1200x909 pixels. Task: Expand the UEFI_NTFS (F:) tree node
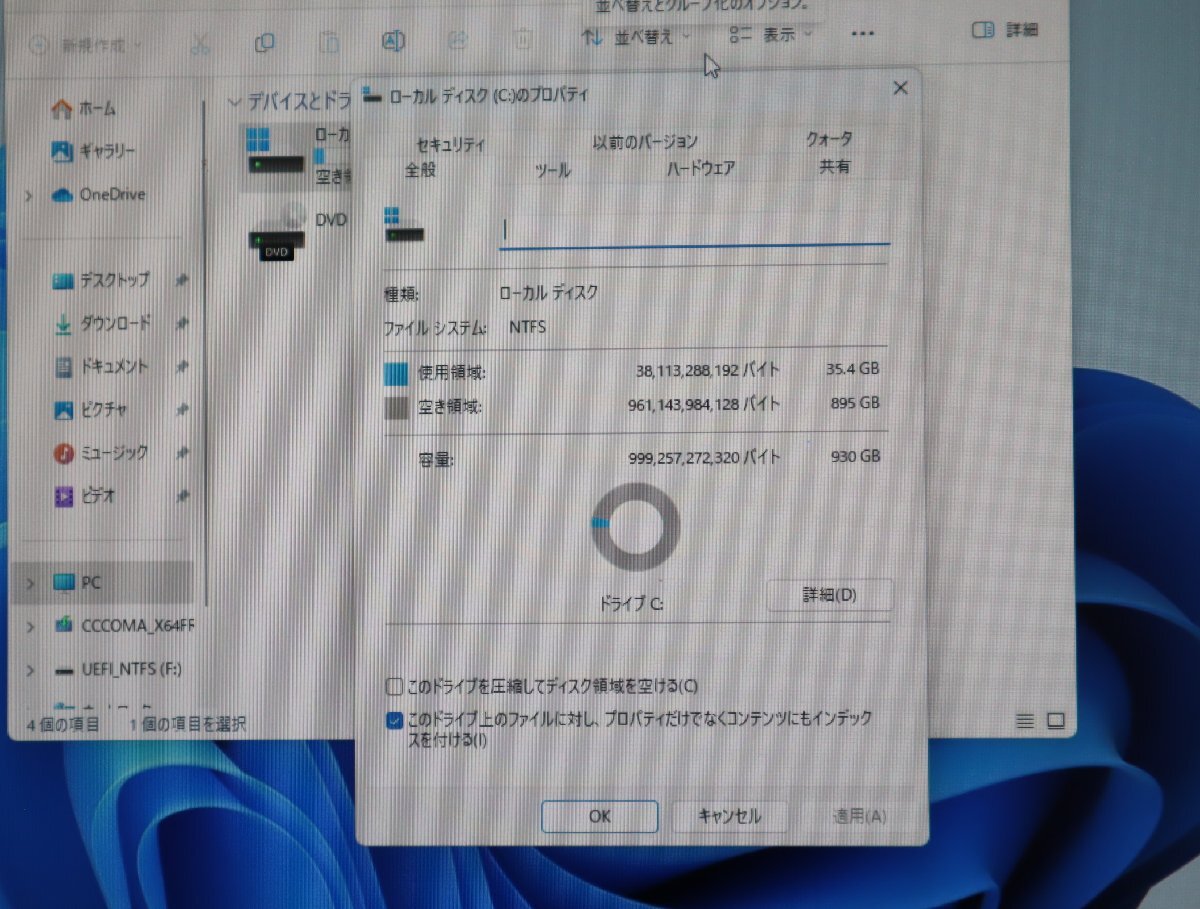click(30, 669)
